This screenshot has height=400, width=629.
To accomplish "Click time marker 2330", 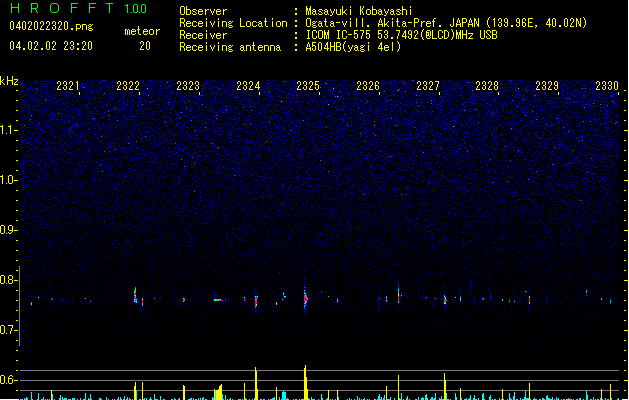I will (607, 85).
